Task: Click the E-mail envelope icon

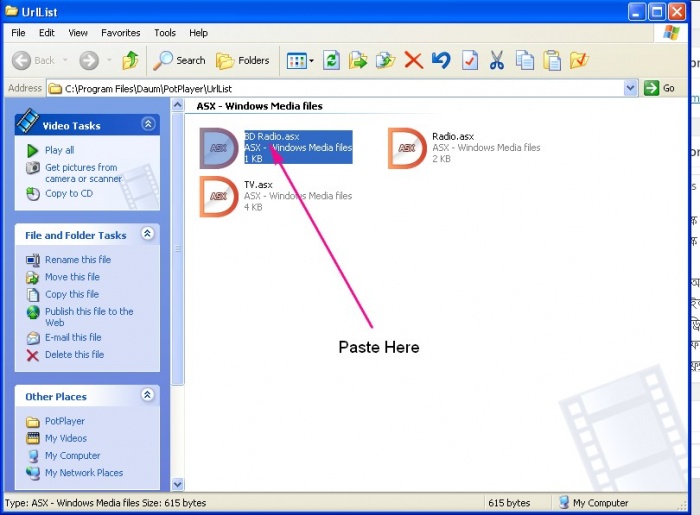Action: (x=33, y=338)
